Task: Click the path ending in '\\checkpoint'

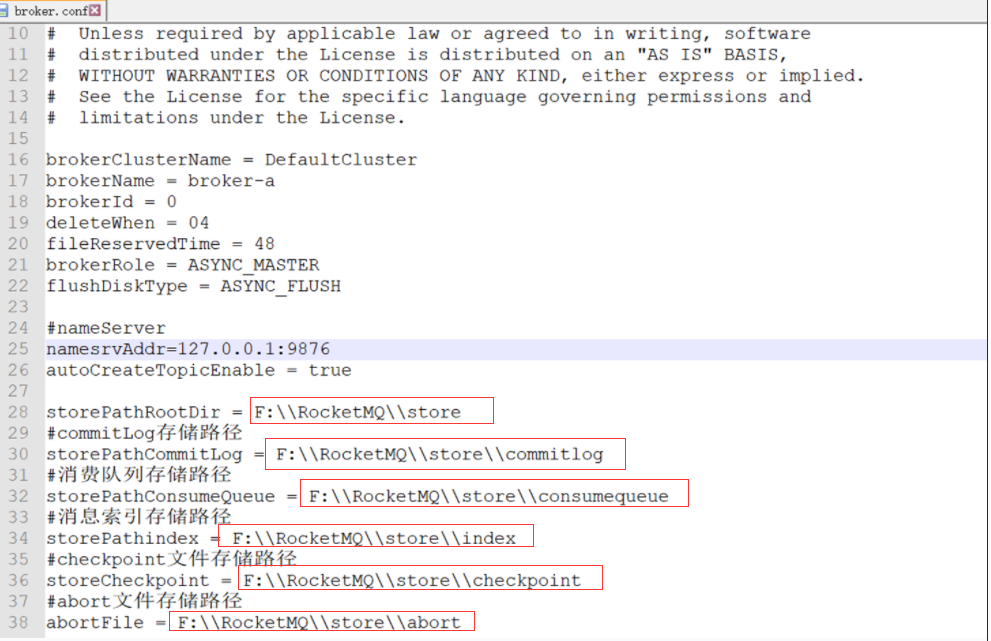Action: click(412, 580)
